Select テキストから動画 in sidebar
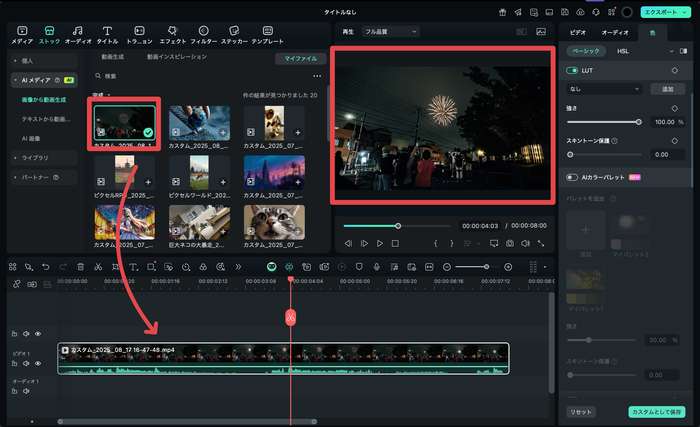 pyautogui.click(x=46, y=119)
